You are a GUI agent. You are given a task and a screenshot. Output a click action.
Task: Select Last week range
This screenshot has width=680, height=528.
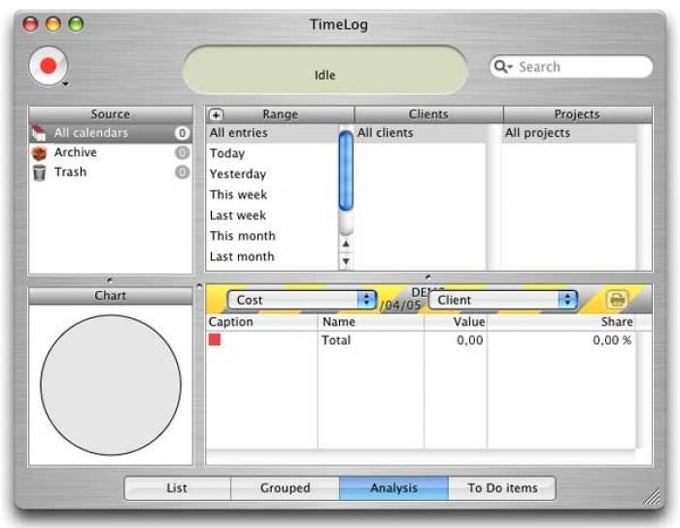[272, 215]
